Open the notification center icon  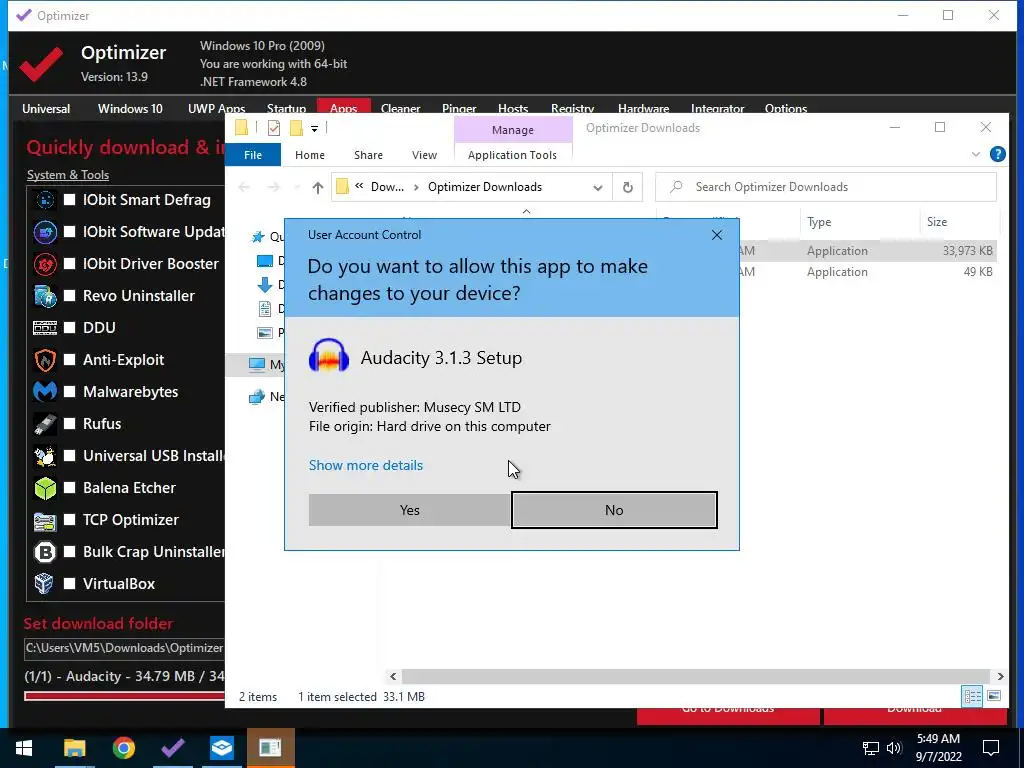click(x=991, y=748)
